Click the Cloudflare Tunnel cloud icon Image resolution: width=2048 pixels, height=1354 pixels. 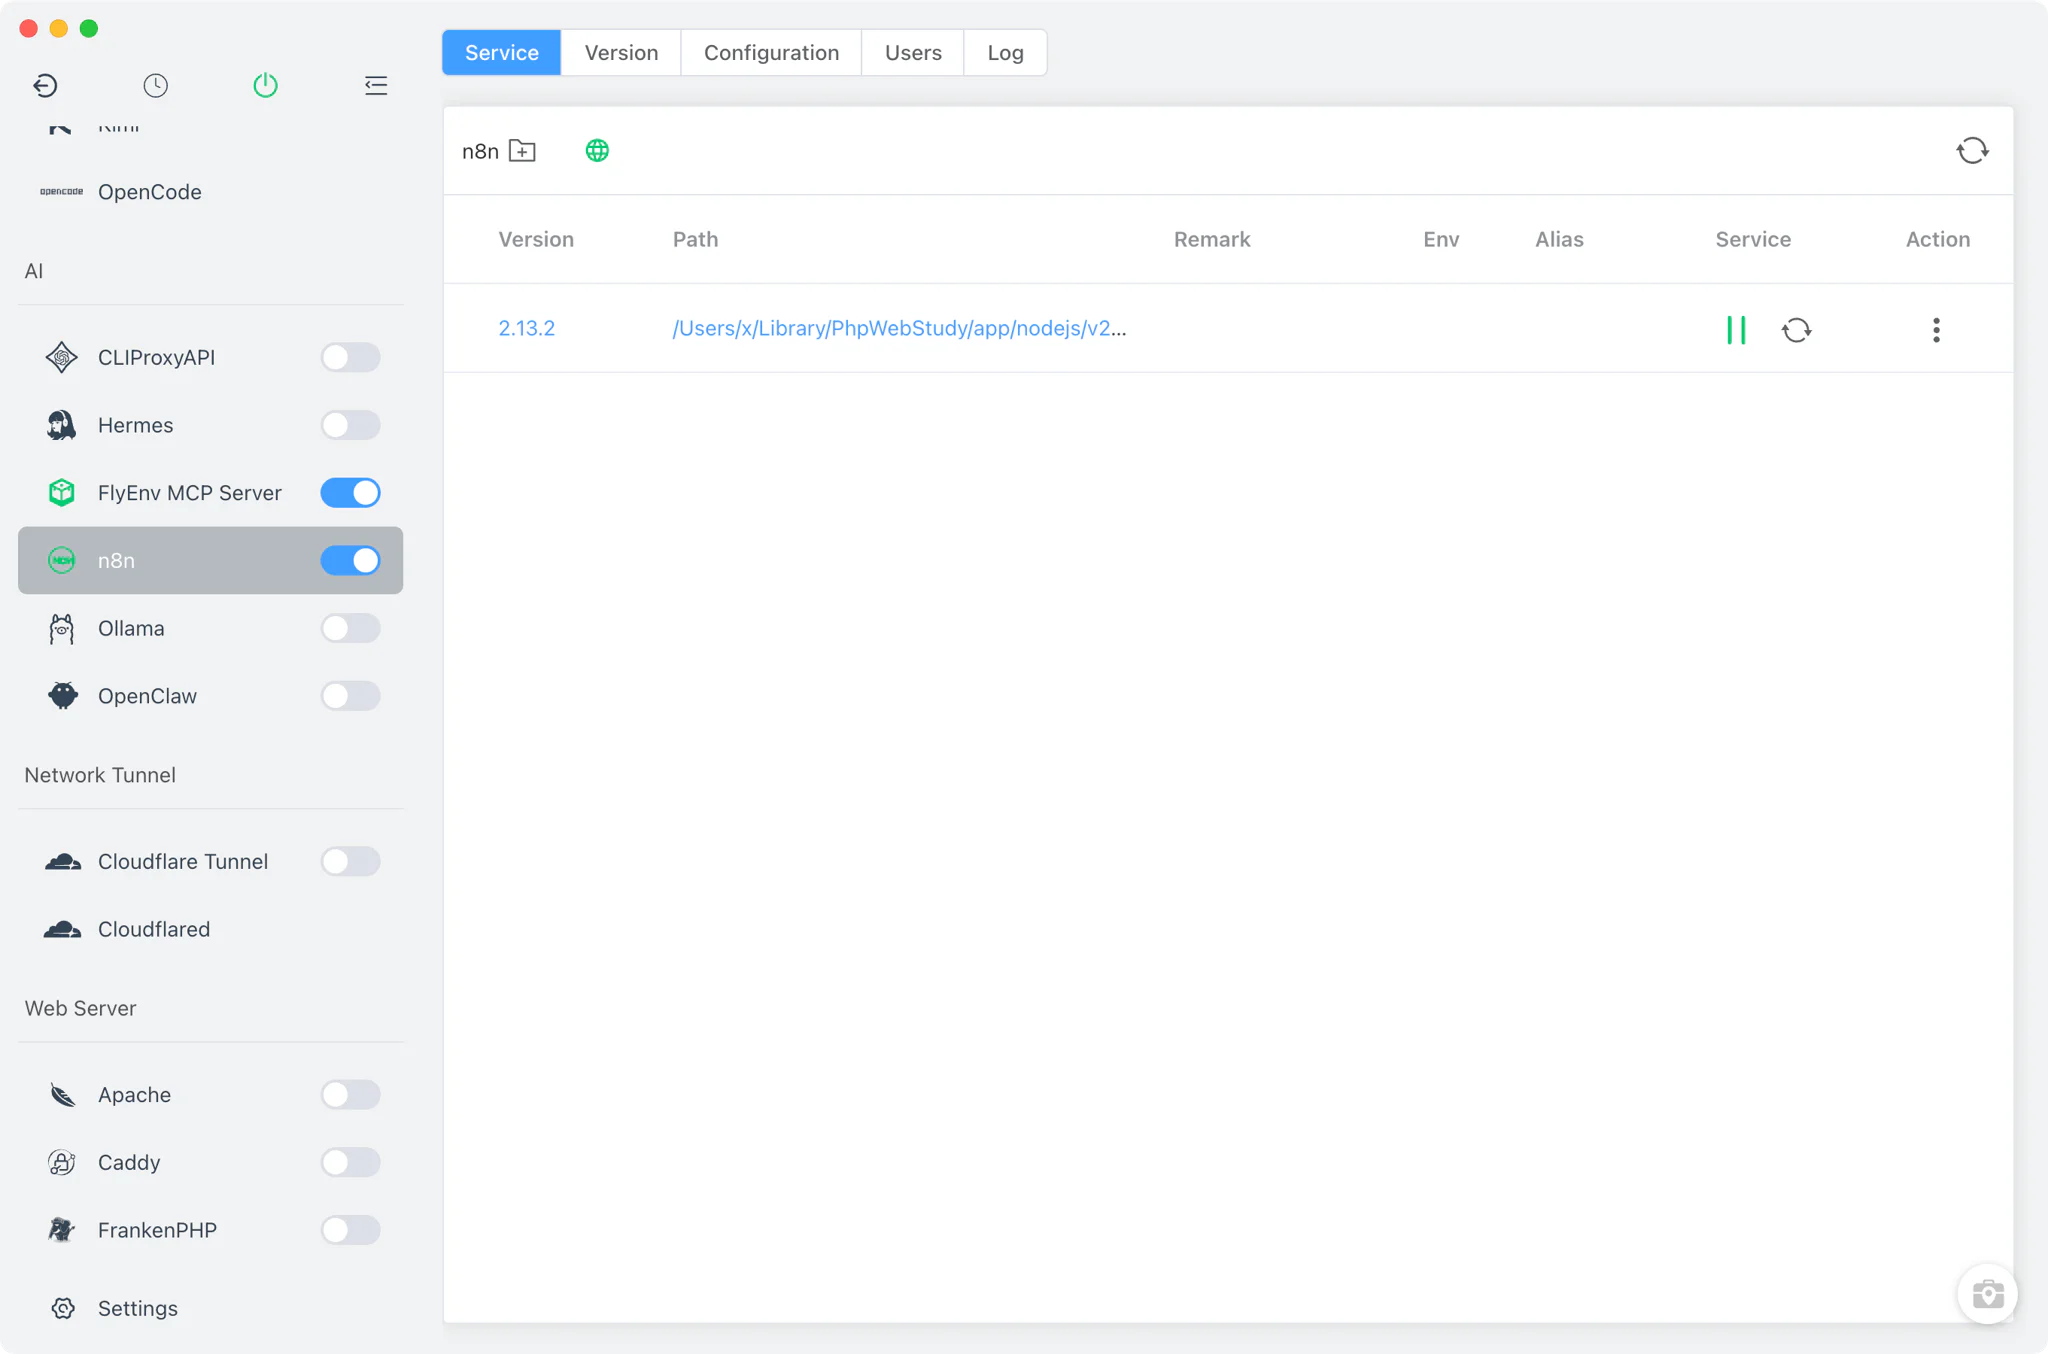click(x=62, y=862)
